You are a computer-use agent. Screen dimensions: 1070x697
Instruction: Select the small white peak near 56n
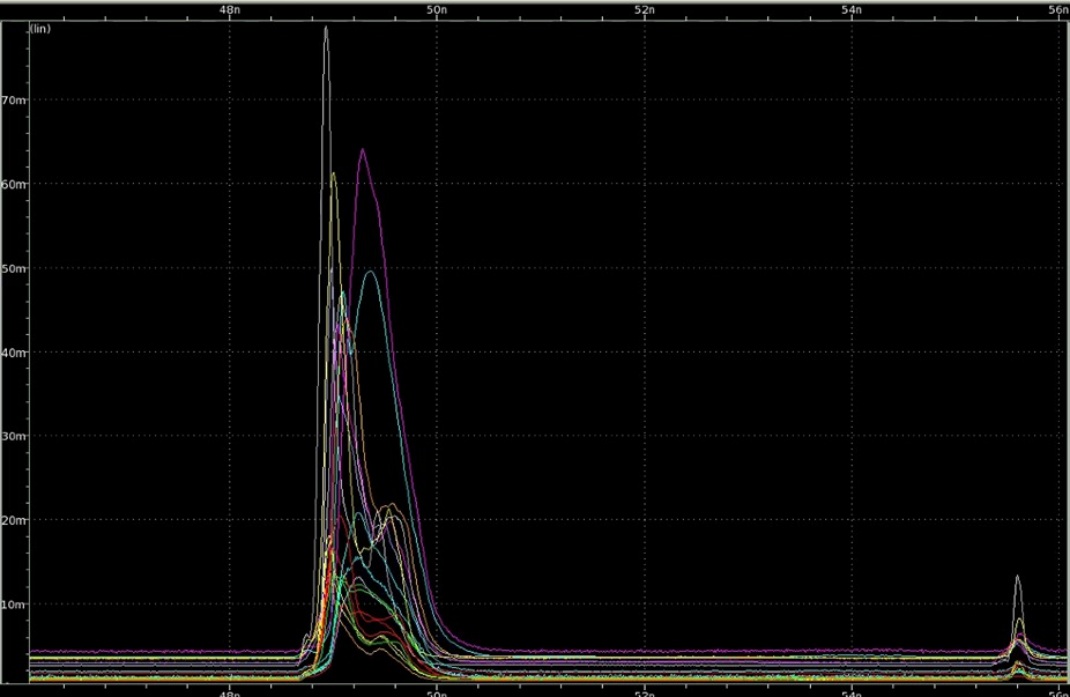pos(1017,578)
